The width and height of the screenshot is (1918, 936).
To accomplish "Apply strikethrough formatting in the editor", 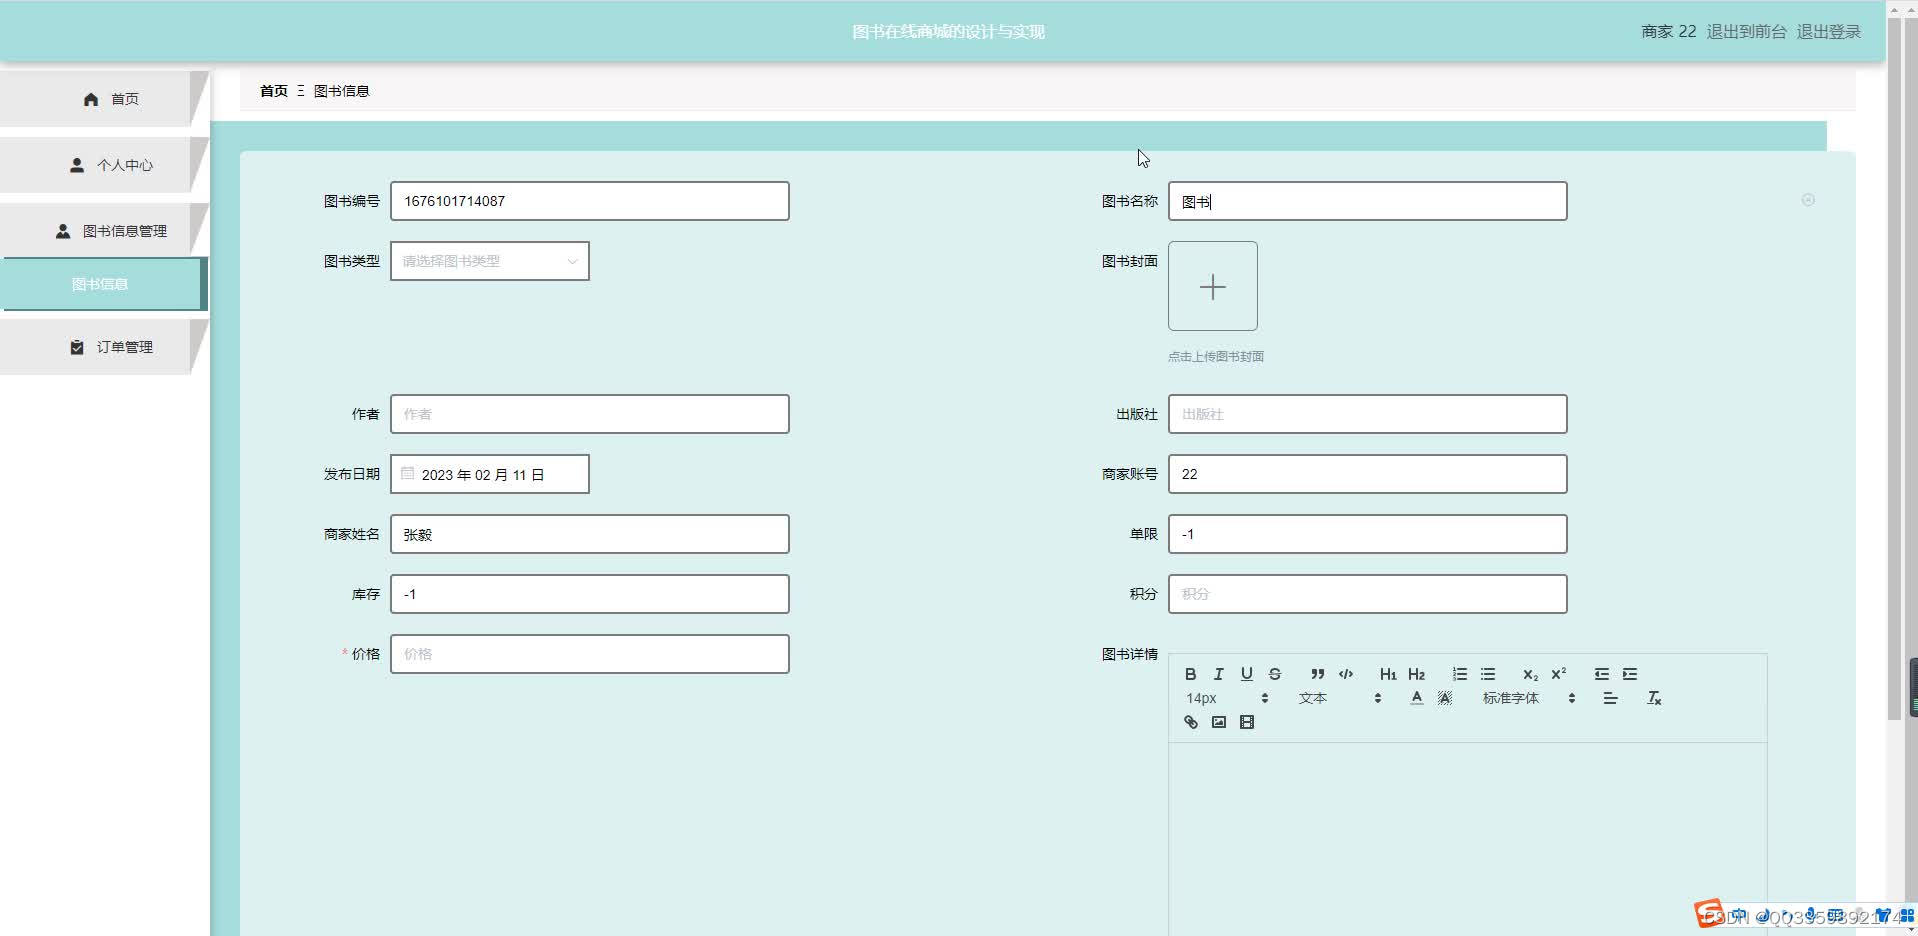I will tap(1274, 674).
